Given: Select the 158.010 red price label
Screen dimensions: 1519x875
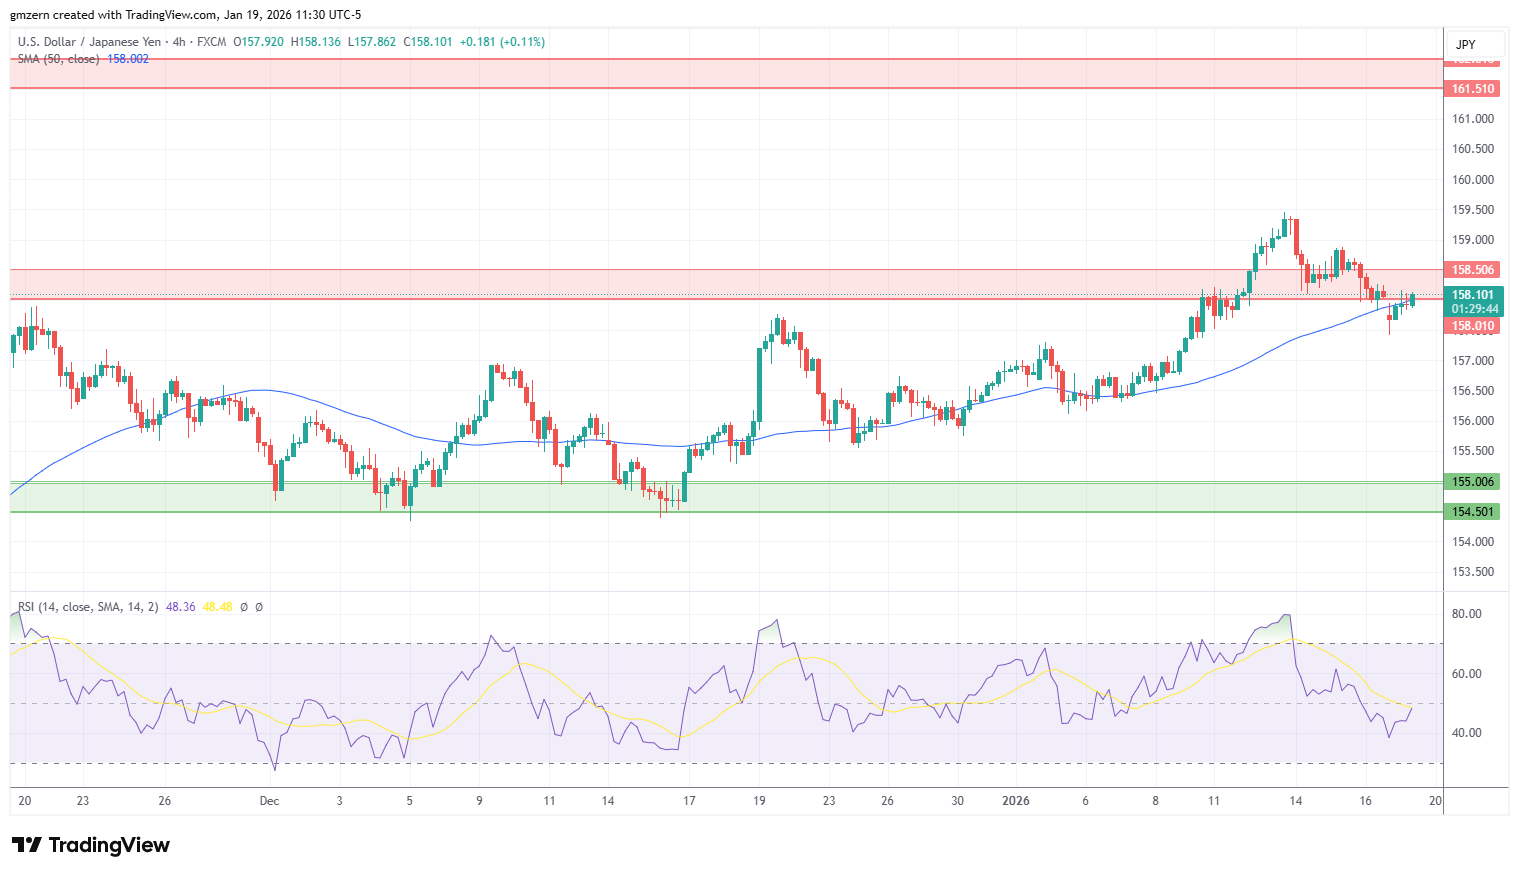Looking at the screenshot, I should [x=1473, y=326].
